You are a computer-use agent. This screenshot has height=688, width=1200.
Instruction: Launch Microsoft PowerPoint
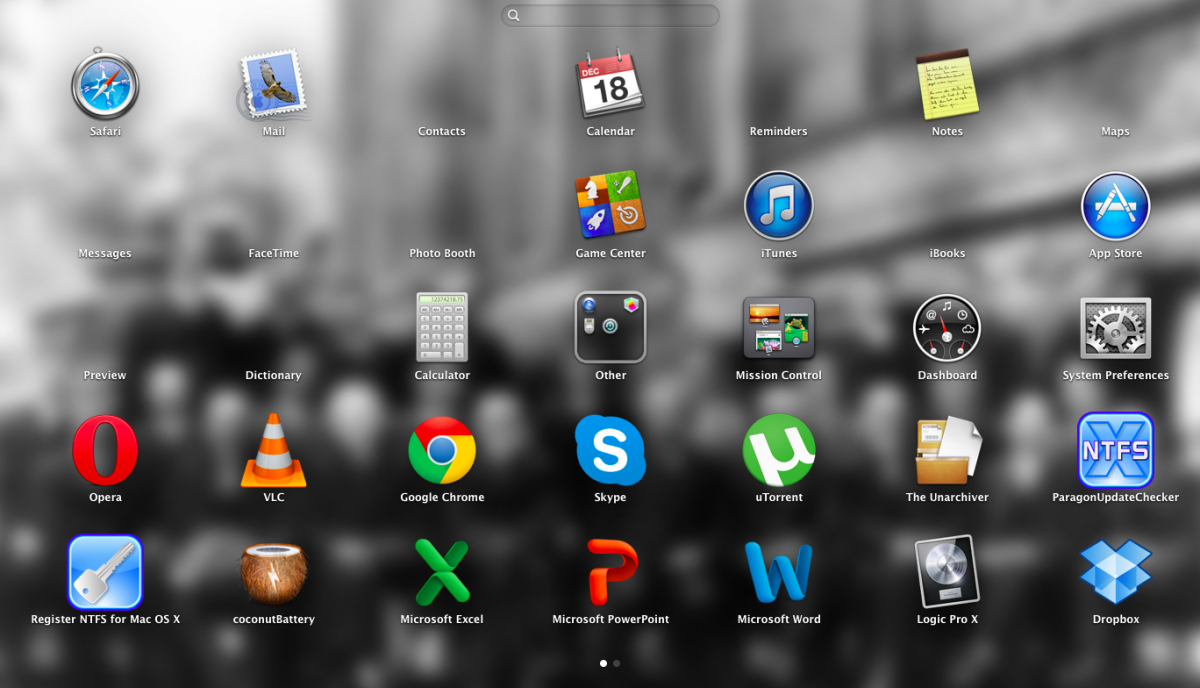point(611,572)
